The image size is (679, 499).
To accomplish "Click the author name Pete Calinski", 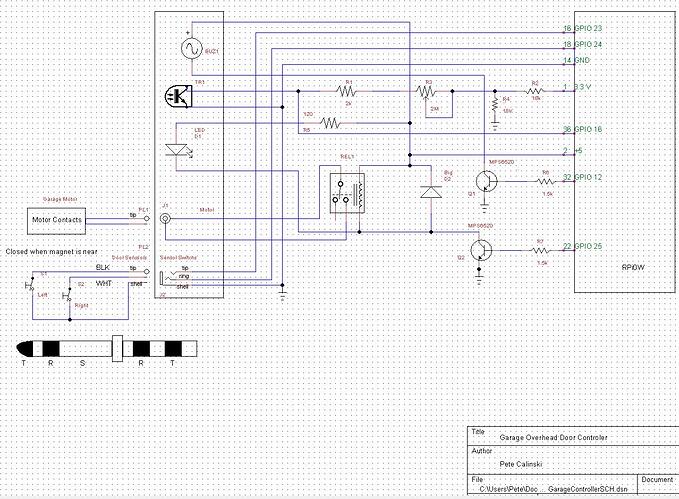I will coord(521,464).
